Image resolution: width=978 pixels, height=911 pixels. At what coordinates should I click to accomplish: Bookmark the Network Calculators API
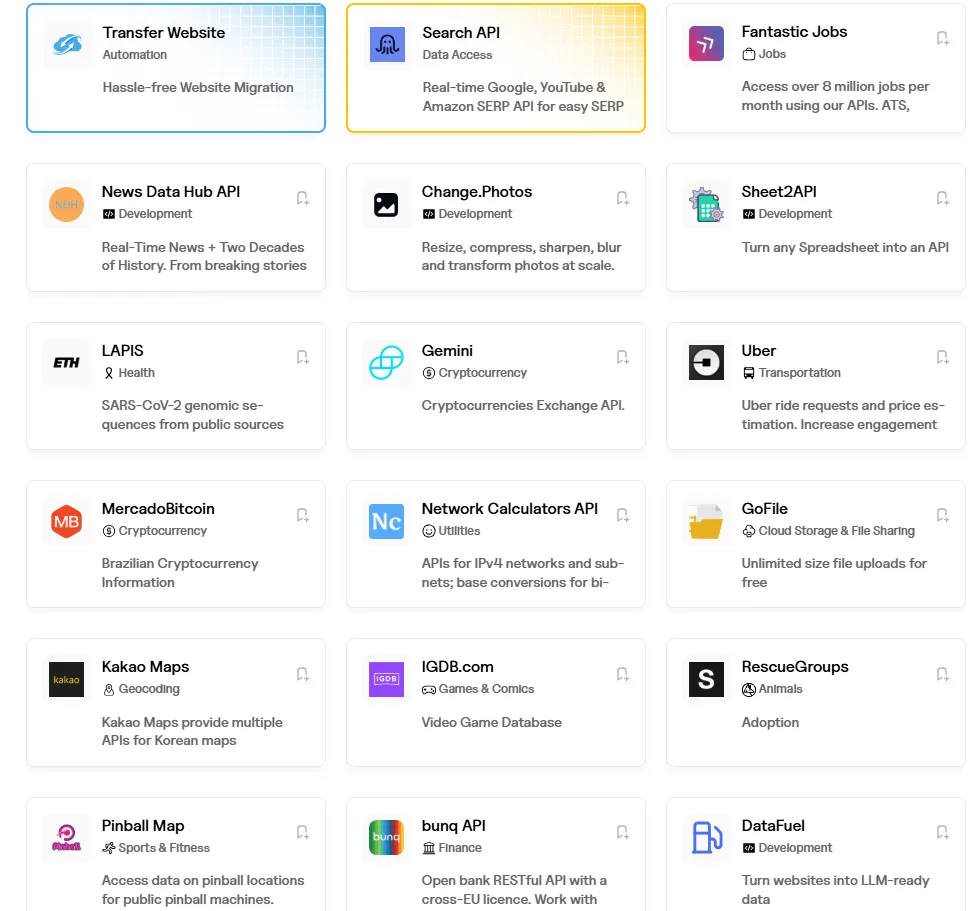(622, 515)
